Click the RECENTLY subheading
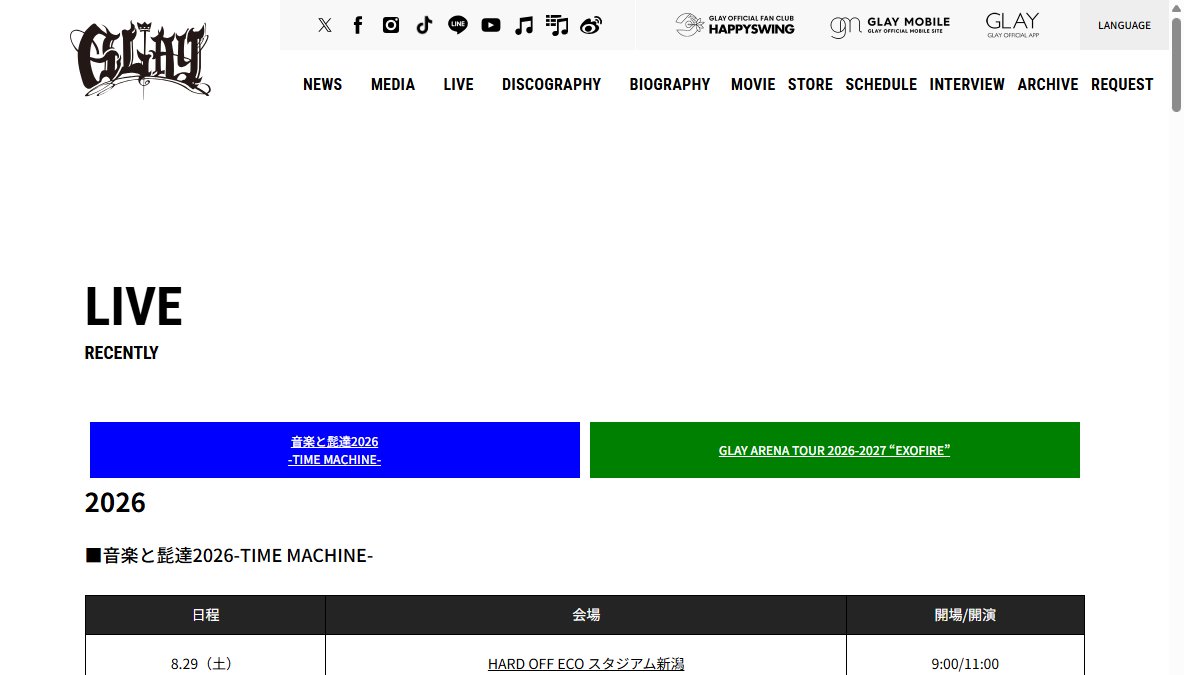The width and height of the screenshot is (1184, 675). [x=122, y=353]
